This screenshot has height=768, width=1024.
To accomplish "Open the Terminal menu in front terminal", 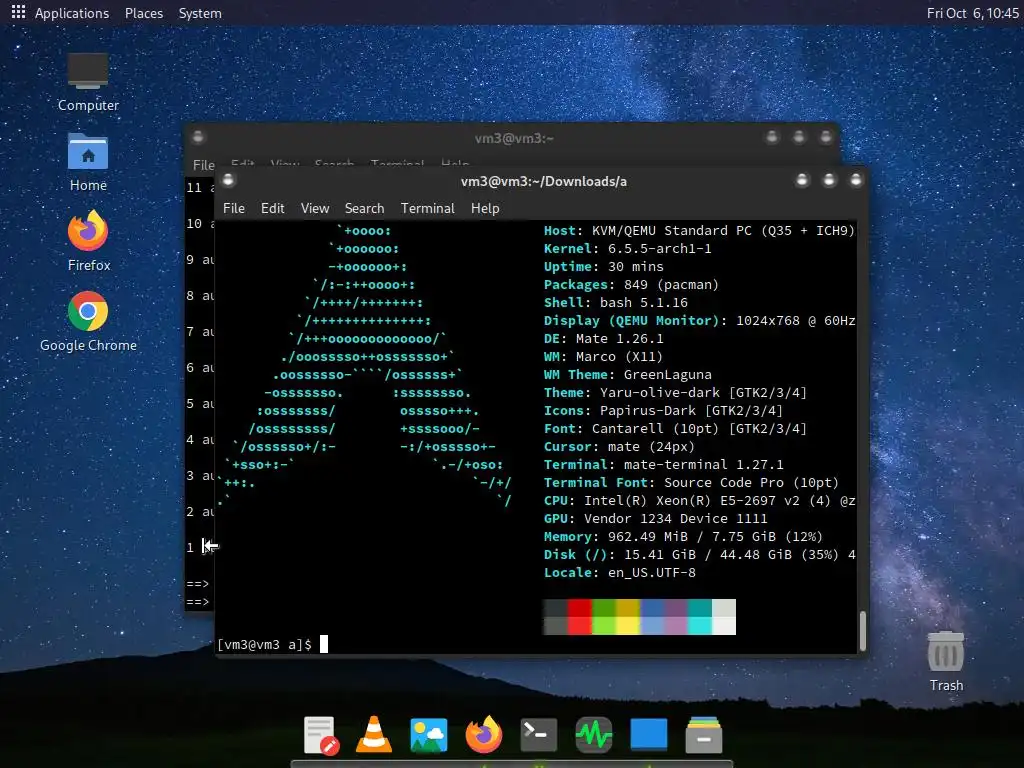I will [x=428, y=208].
